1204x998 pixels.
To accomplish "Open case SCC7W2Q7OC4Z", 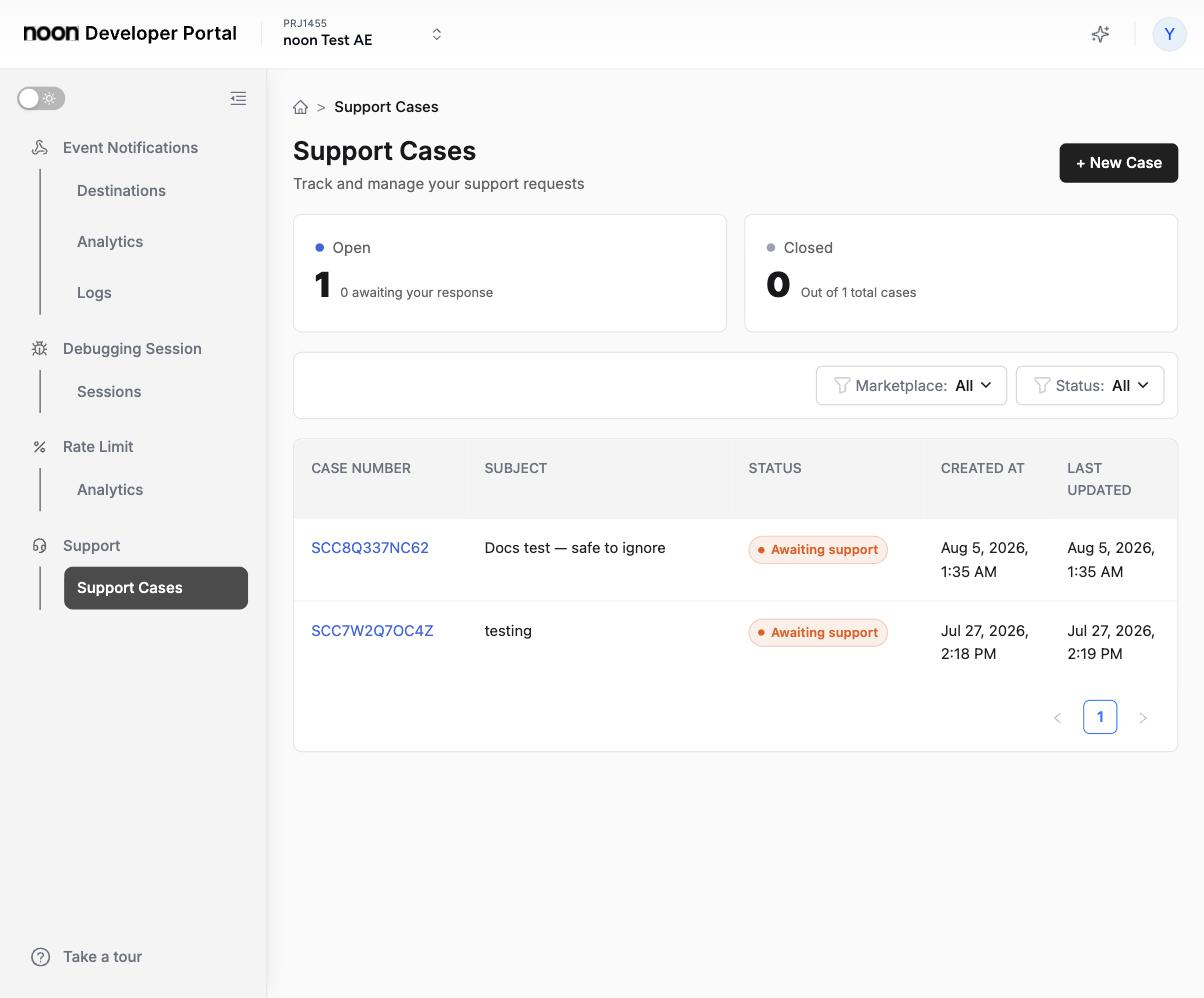I will (372, 631).
